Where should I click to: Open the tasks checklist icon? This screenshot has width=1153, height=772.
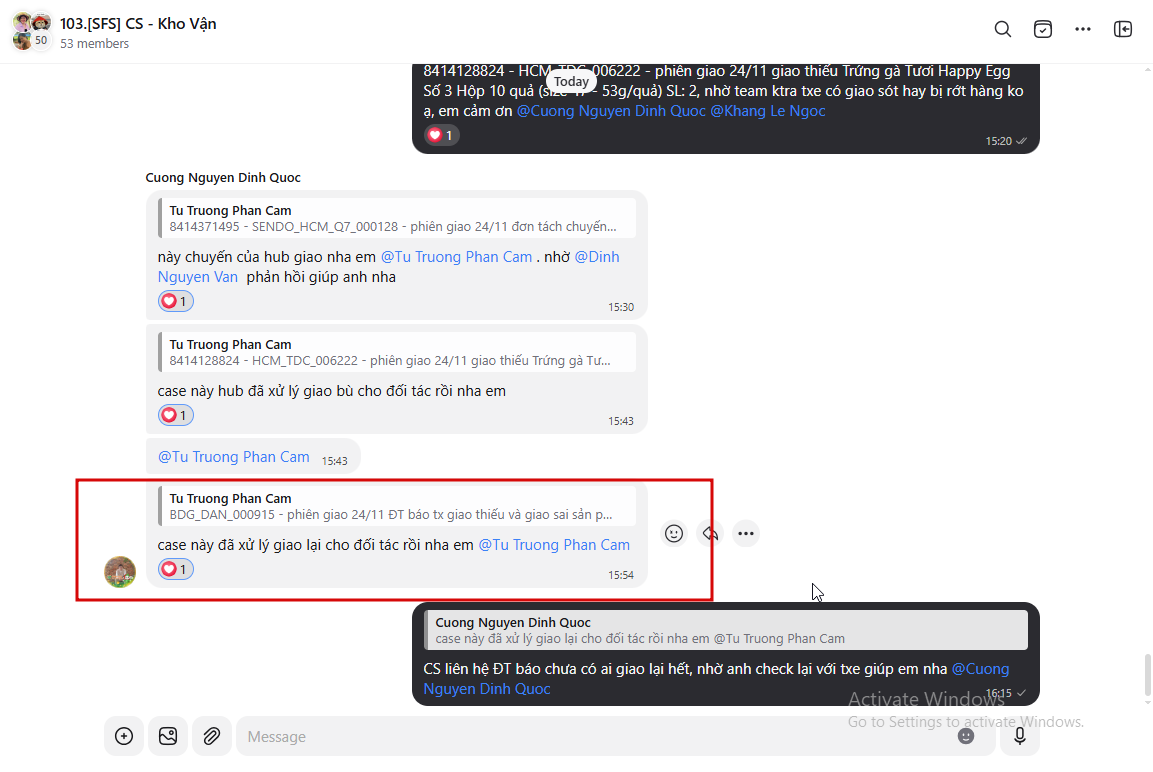click(x=1043, y=29)
